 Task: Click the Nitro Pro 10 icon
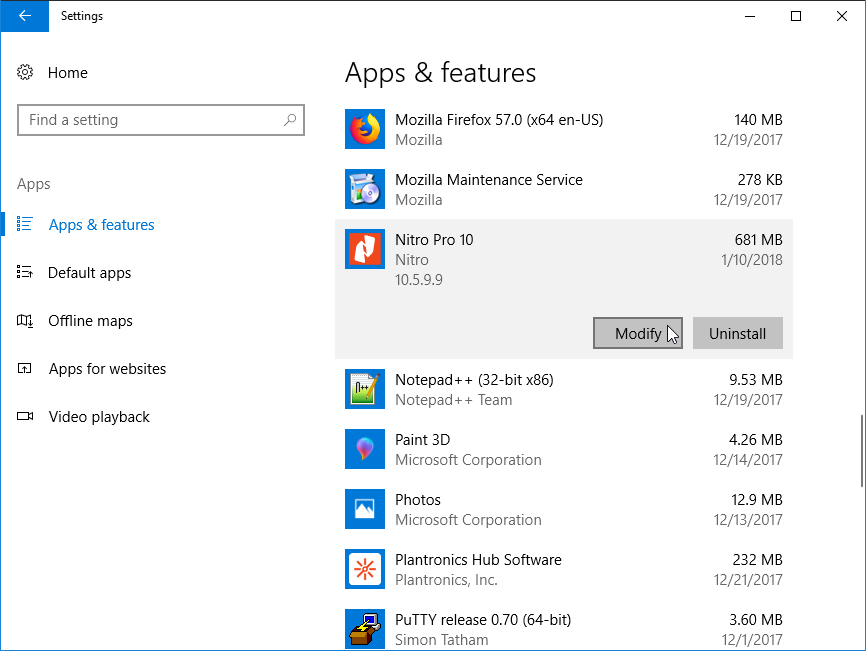365,249
